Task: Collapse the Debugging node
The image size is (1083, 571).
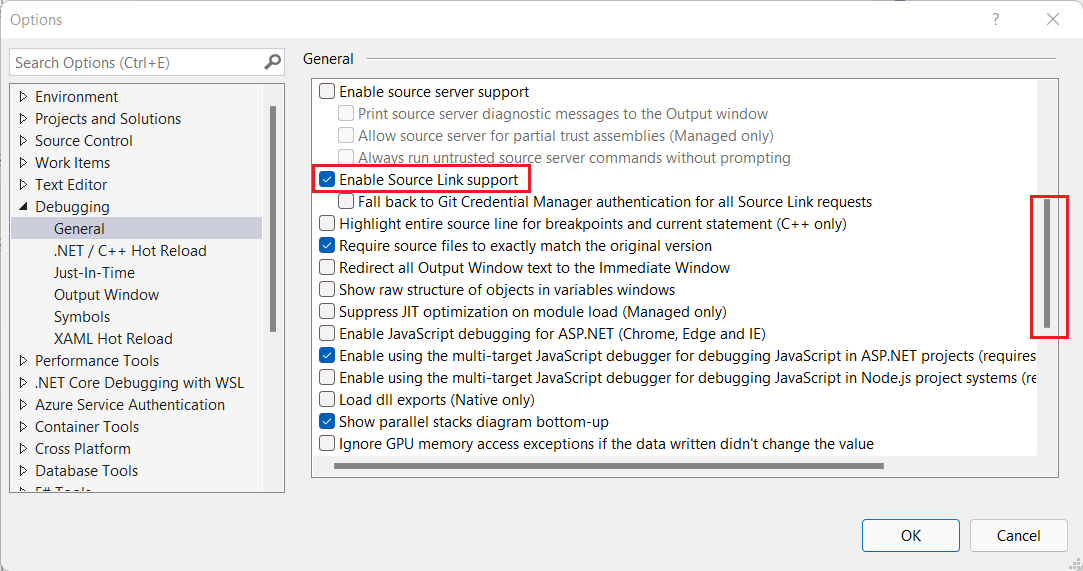Action: [x=23, y=206]
